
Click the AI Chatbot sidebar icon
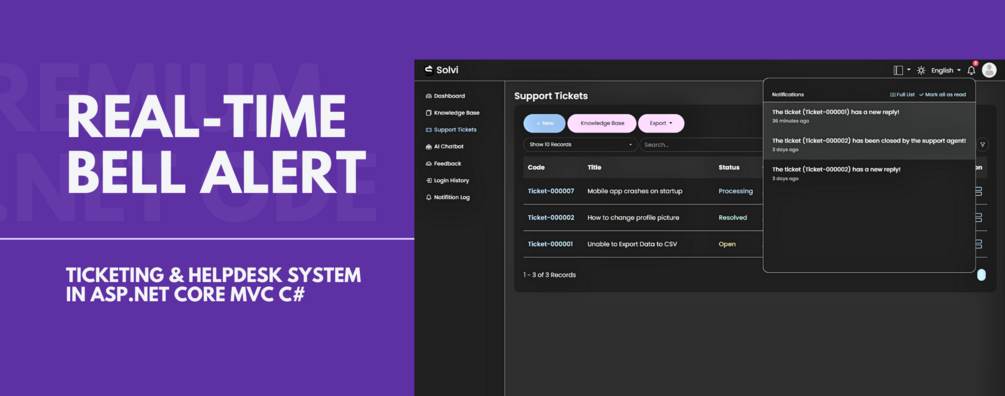coord(428,147)
